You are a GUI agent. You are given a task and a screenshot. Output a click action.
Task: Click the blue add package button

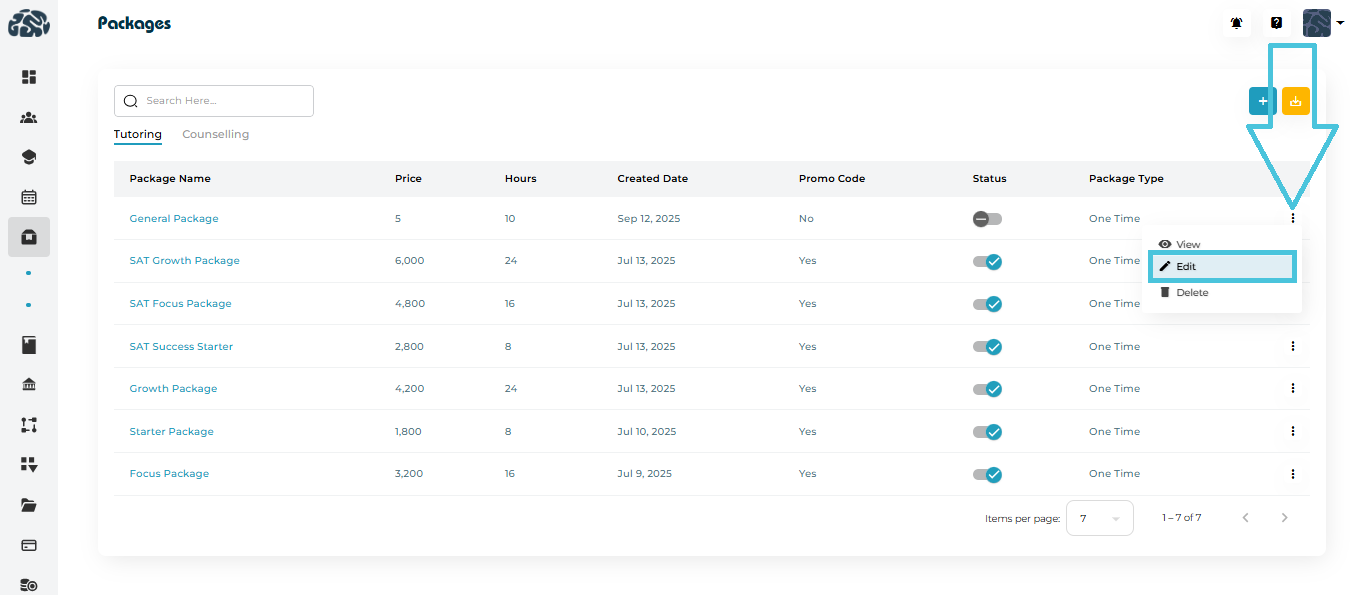(x=1262, y=101)
